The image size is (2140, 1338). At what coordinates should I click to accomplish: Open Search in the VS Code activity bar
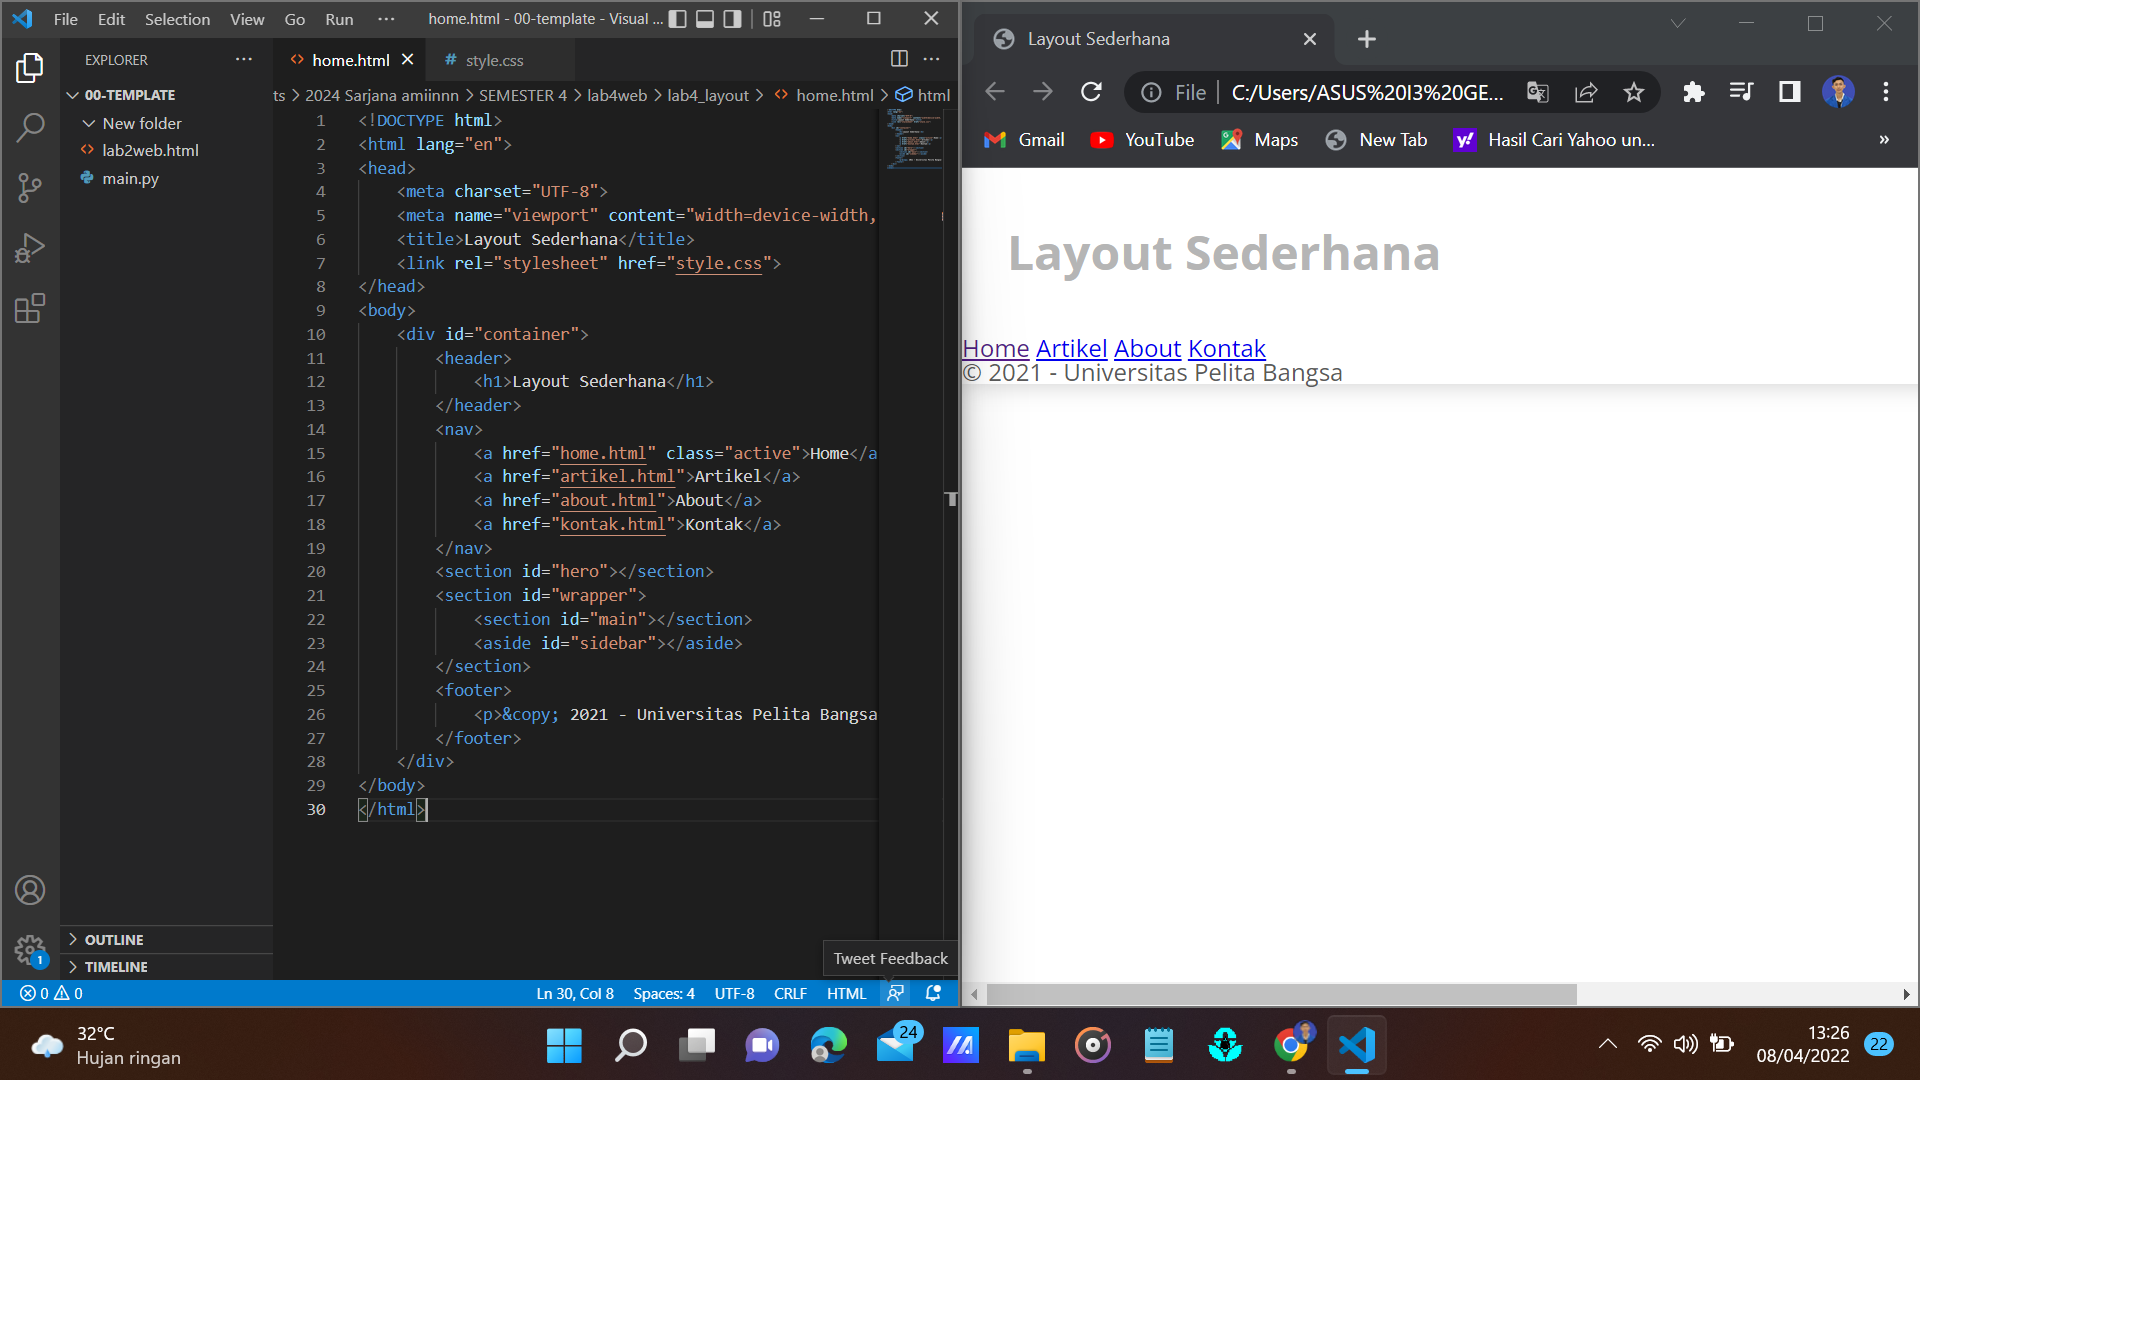click(x=30, y=128)
